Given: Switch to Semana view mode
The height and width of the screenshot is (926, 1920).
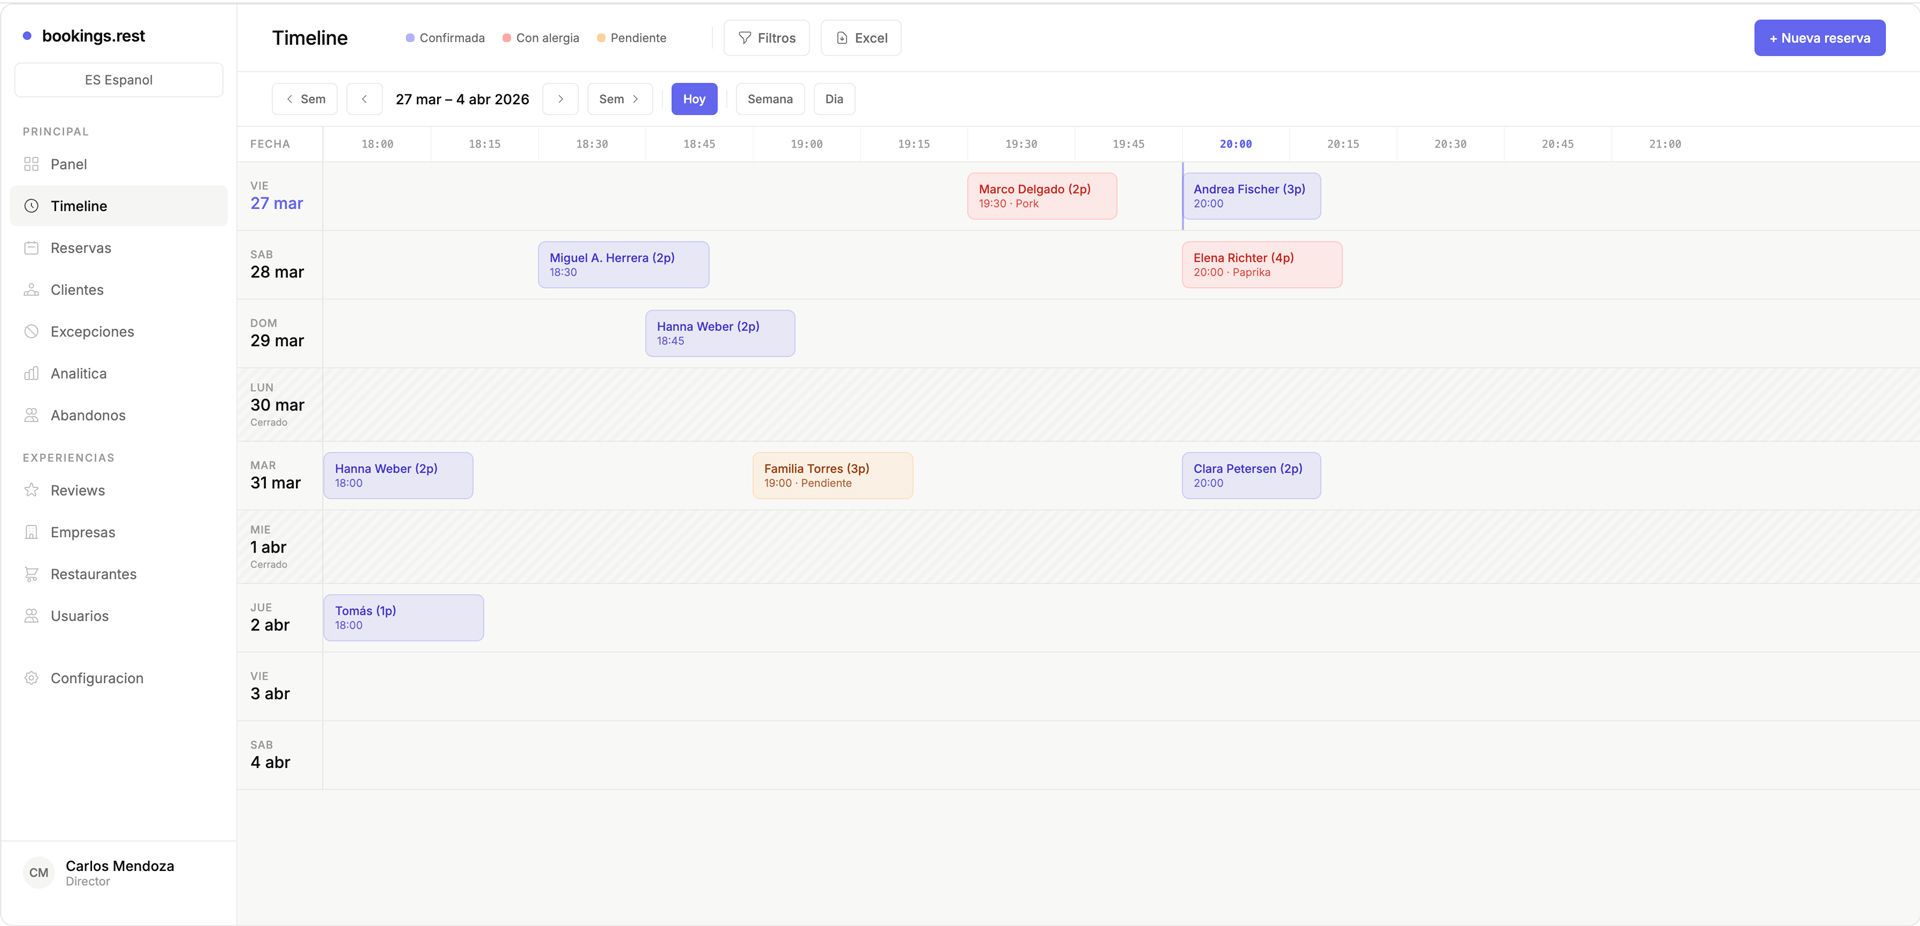Looking at the screenshot, I should pyautogui.click(x=769, y=99).
